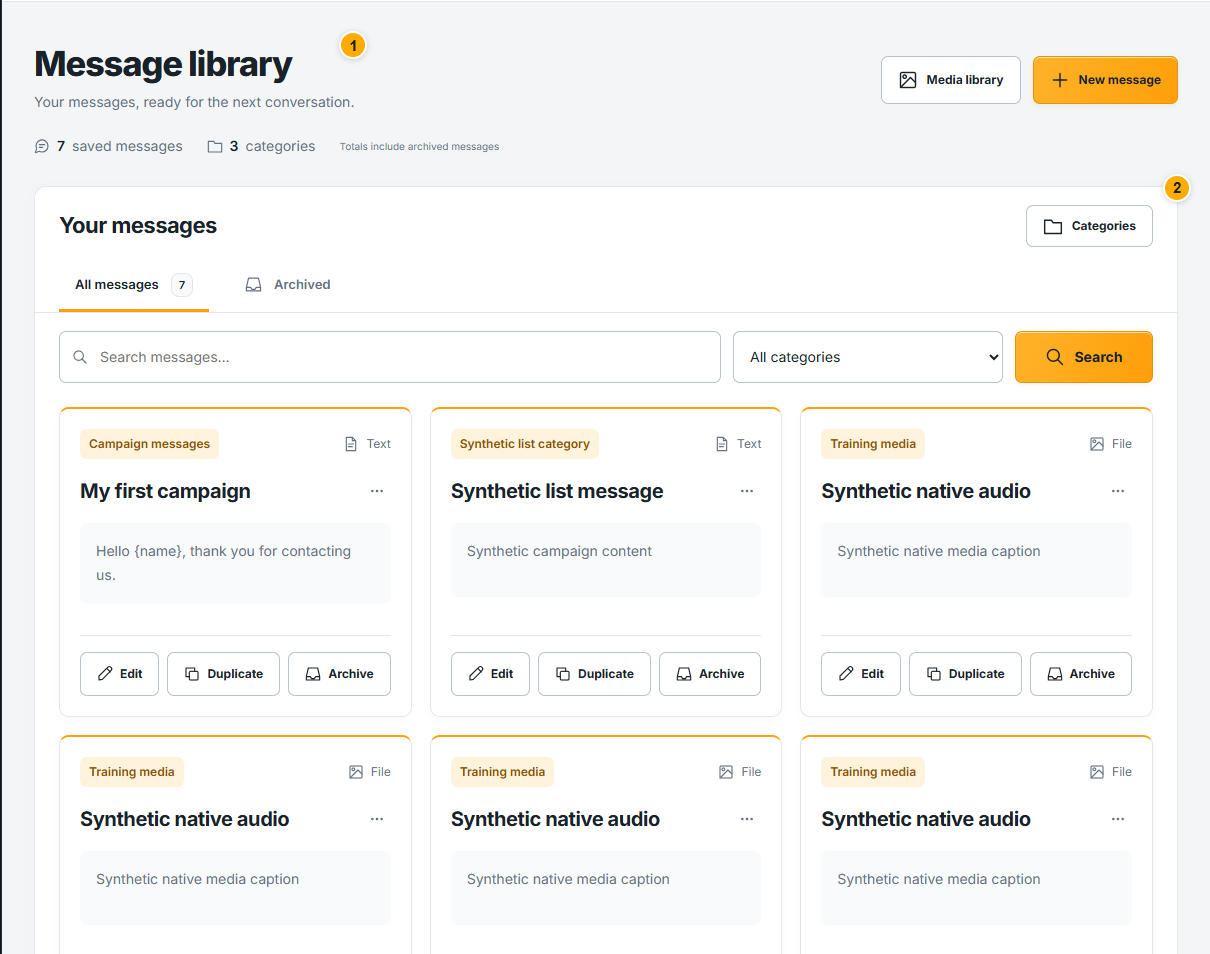Archive the Synthetic list message
The height and width of the screenshot is (954, 1210).
[710, 674]
